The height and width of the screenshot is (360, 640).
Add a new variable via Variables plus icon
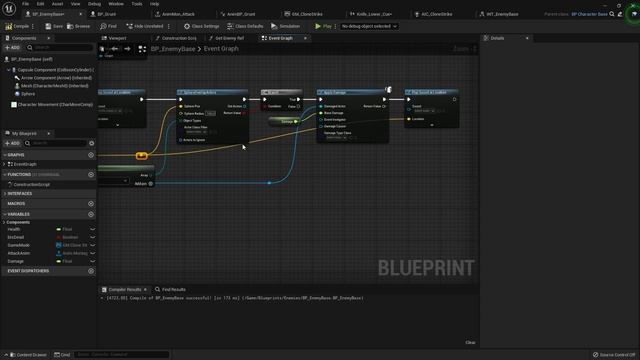click(91, 214)
